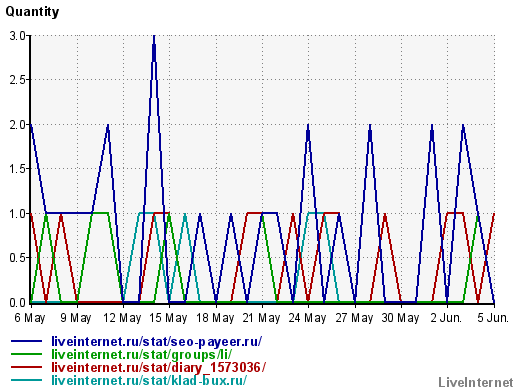
Task: Select the 30 May date label
Action: [400, 318]
